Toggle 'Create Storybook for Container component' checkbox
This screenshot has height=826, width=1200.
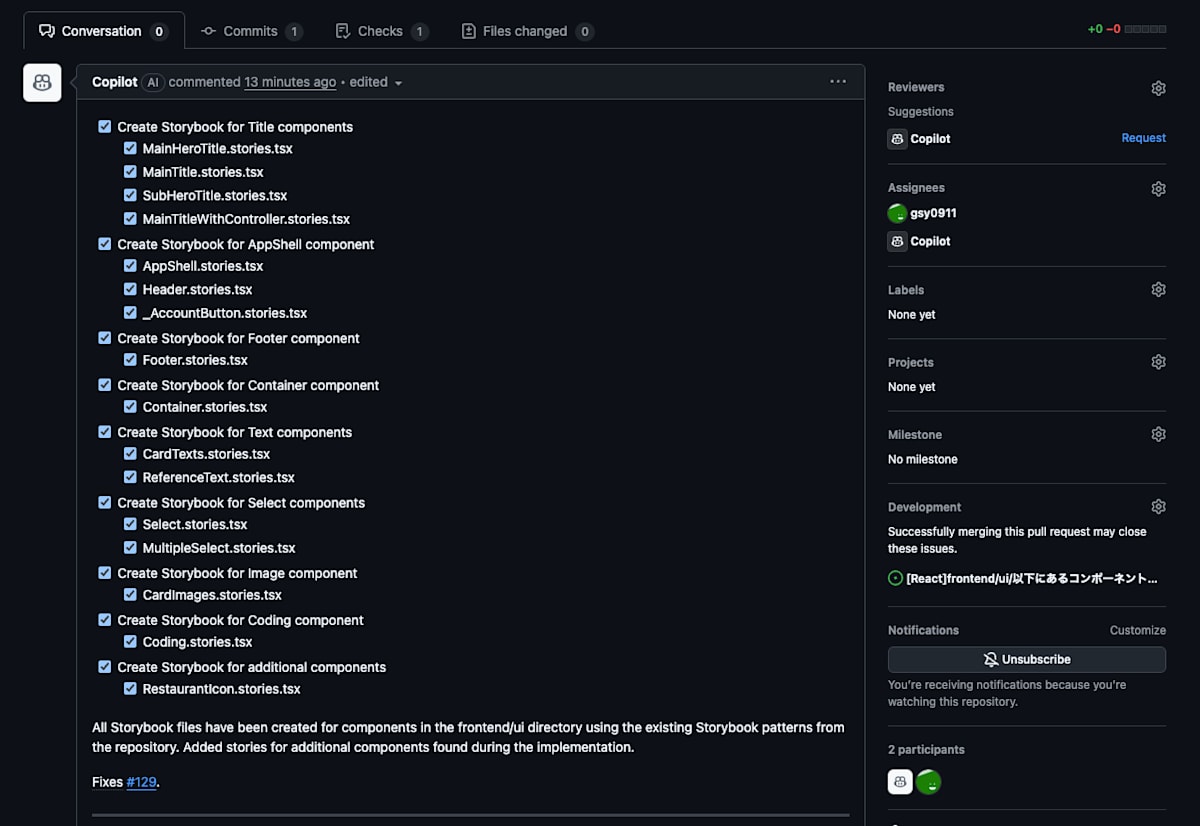pyautogui.click(x=105, y=385)
